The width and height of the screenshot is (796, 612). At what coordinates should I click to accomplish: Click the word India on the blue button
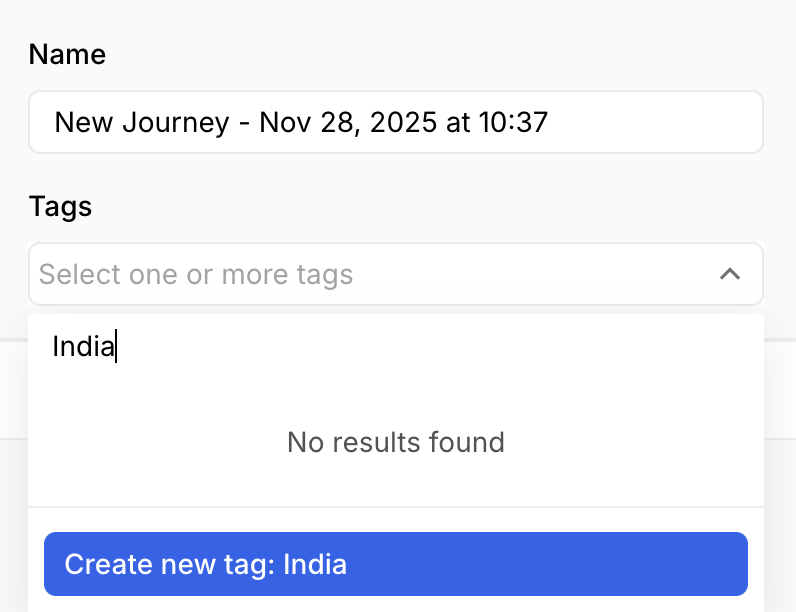click(315, 564)
